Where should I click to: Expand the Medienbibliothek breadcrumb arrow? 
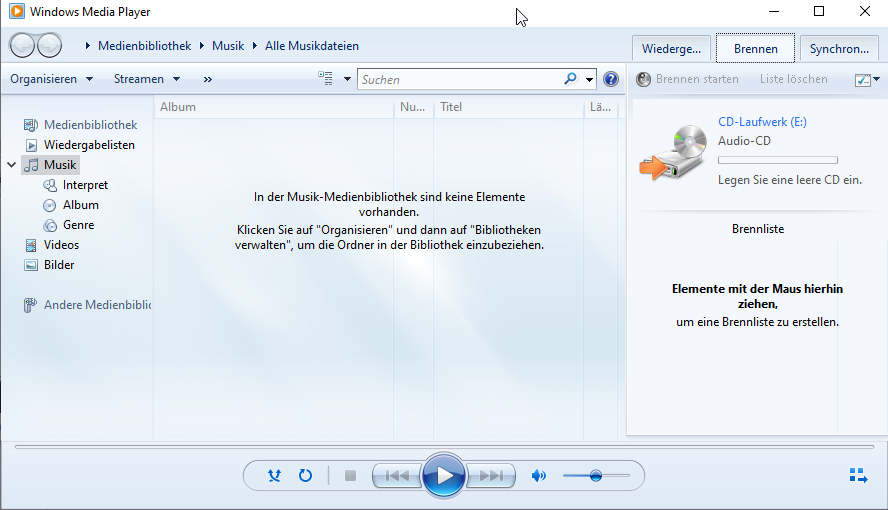click(x=87, y=46)
